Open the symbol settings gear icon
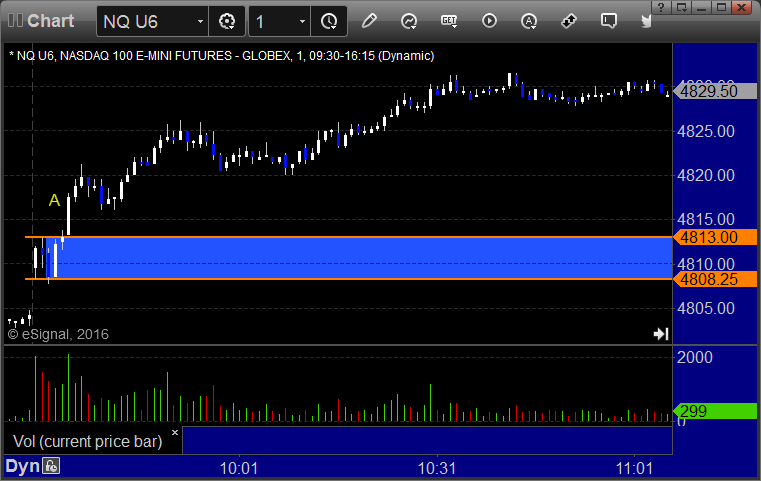The height and width of the screenshot is (481, 761). tap(227, 21)
